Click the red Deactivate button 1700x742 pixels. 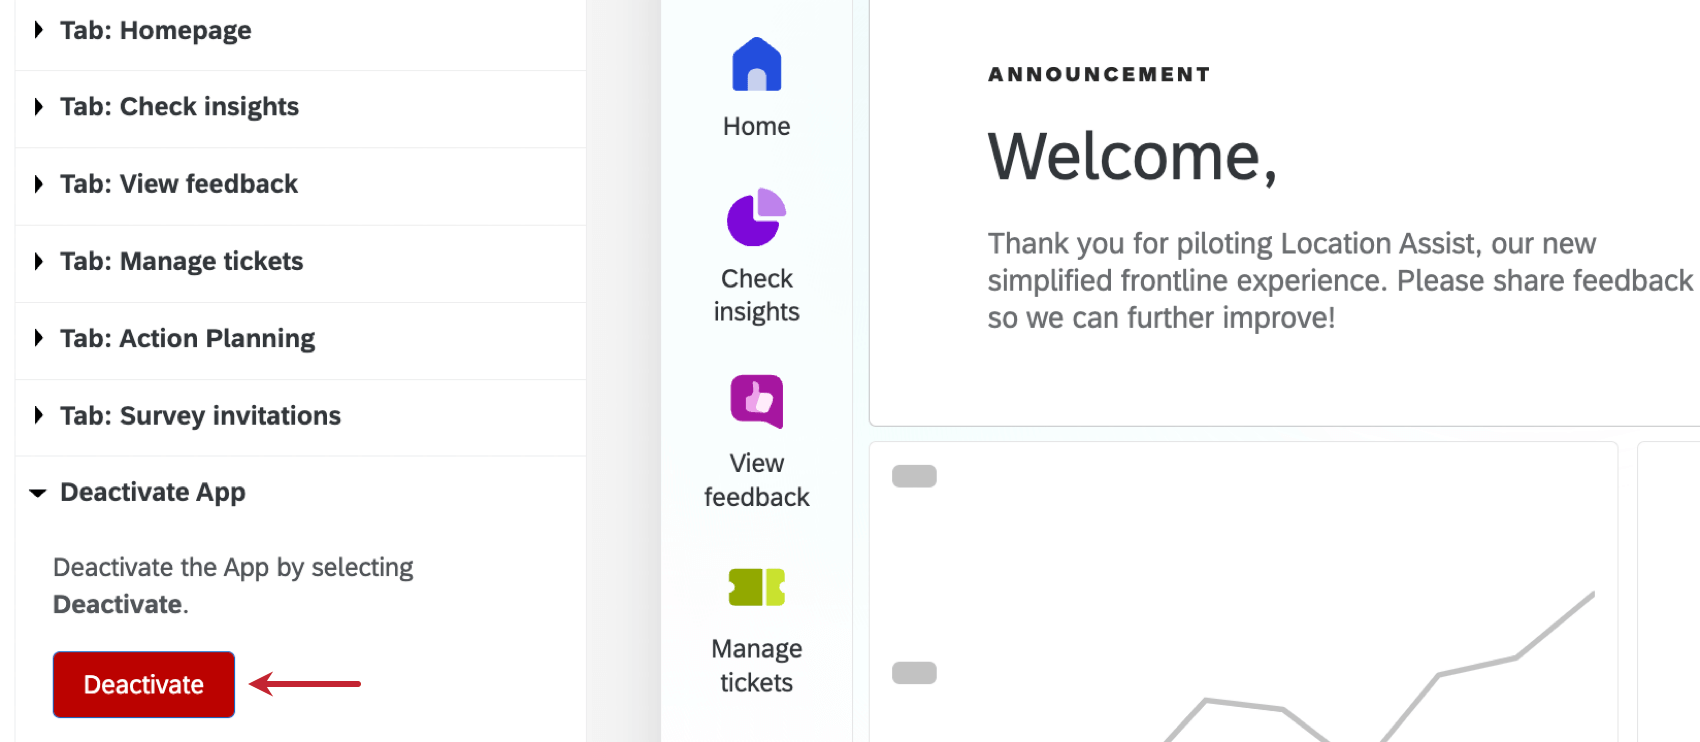[144, 685]
